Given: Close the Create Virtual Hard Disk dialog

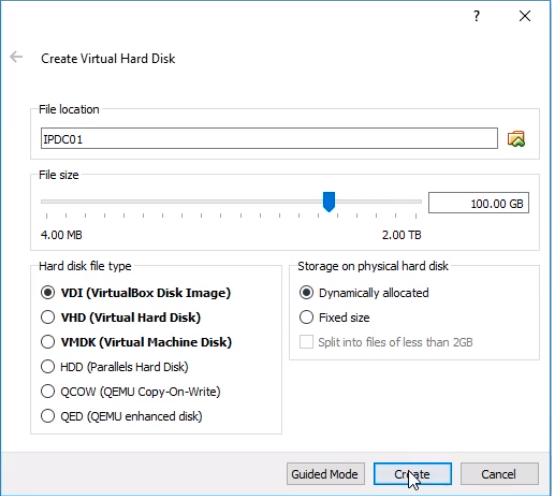Looking at the screenshot, I should coord(525,16).
